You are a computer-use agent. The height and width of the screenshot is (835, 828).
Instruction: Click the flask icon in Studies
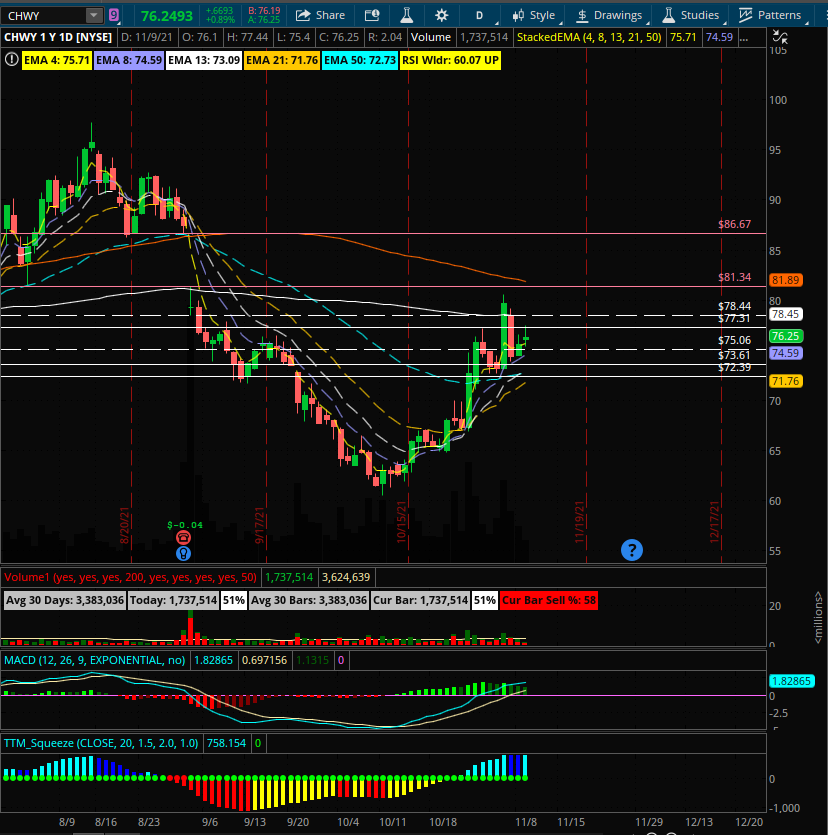point(668,15)
